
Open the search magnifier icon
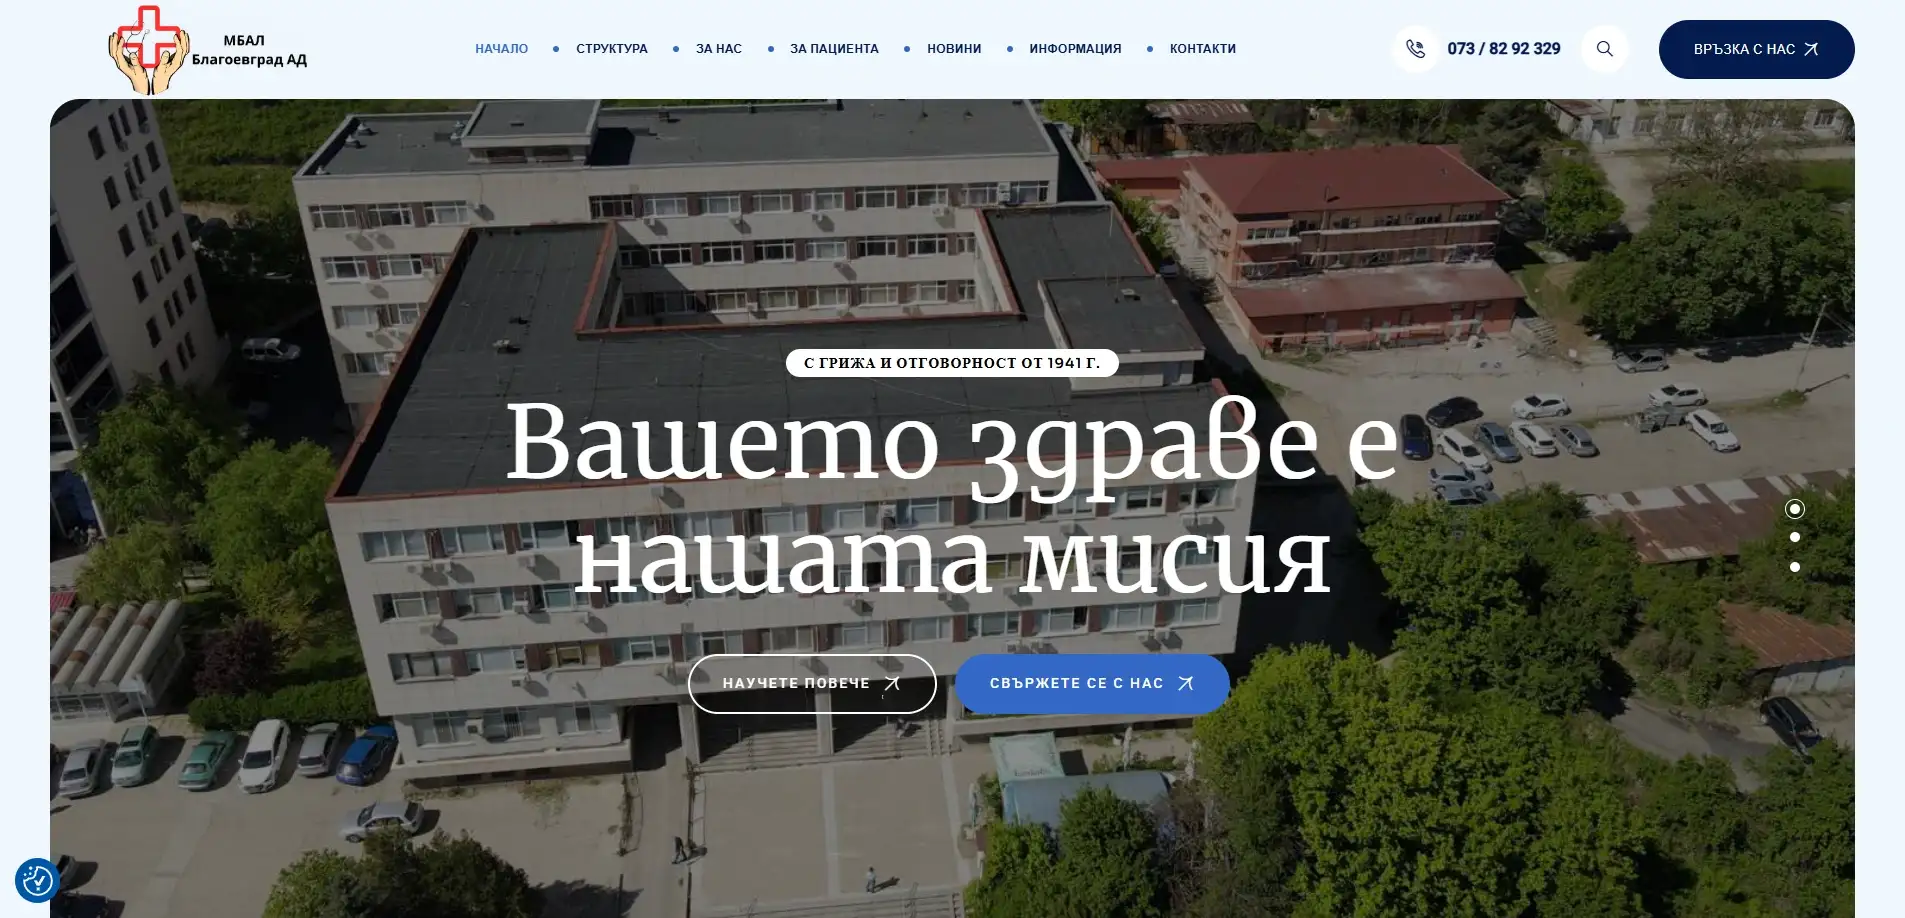point(1605,49)
